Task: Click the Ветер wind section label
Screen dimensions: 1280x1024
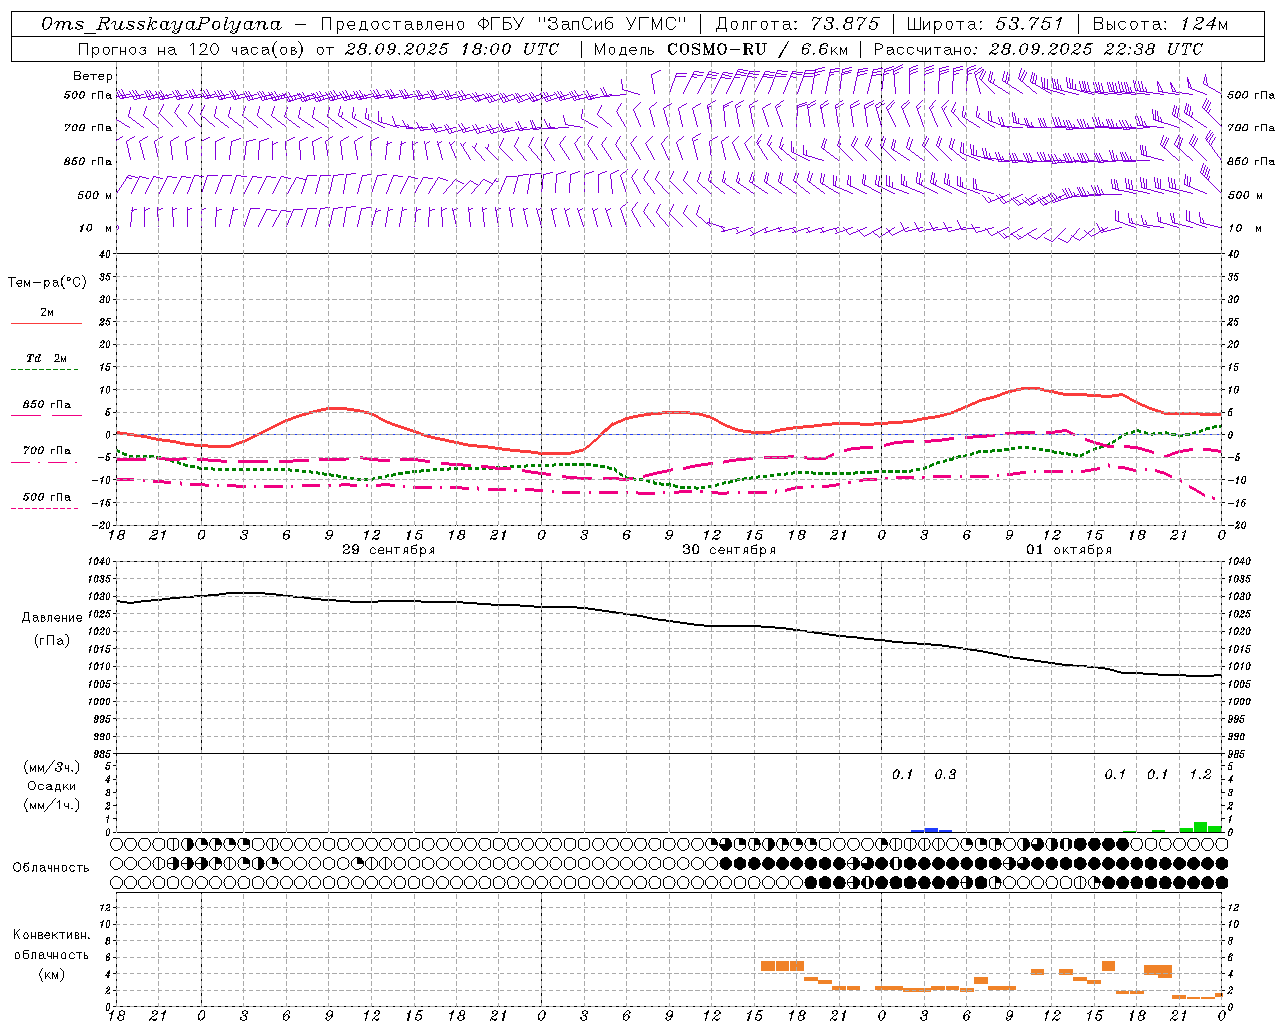Action: (x=92, y=76)
